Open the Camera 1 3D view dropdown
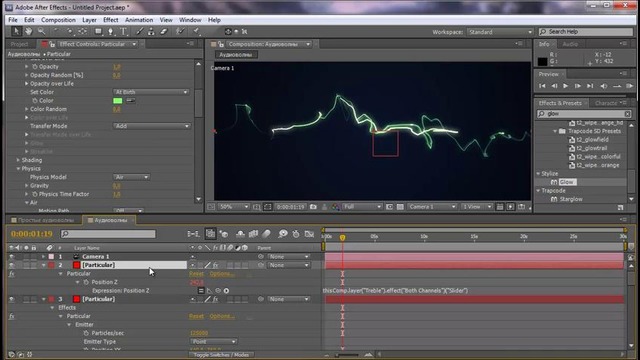This screenshot has width=640, height=360. coord(432,207)
